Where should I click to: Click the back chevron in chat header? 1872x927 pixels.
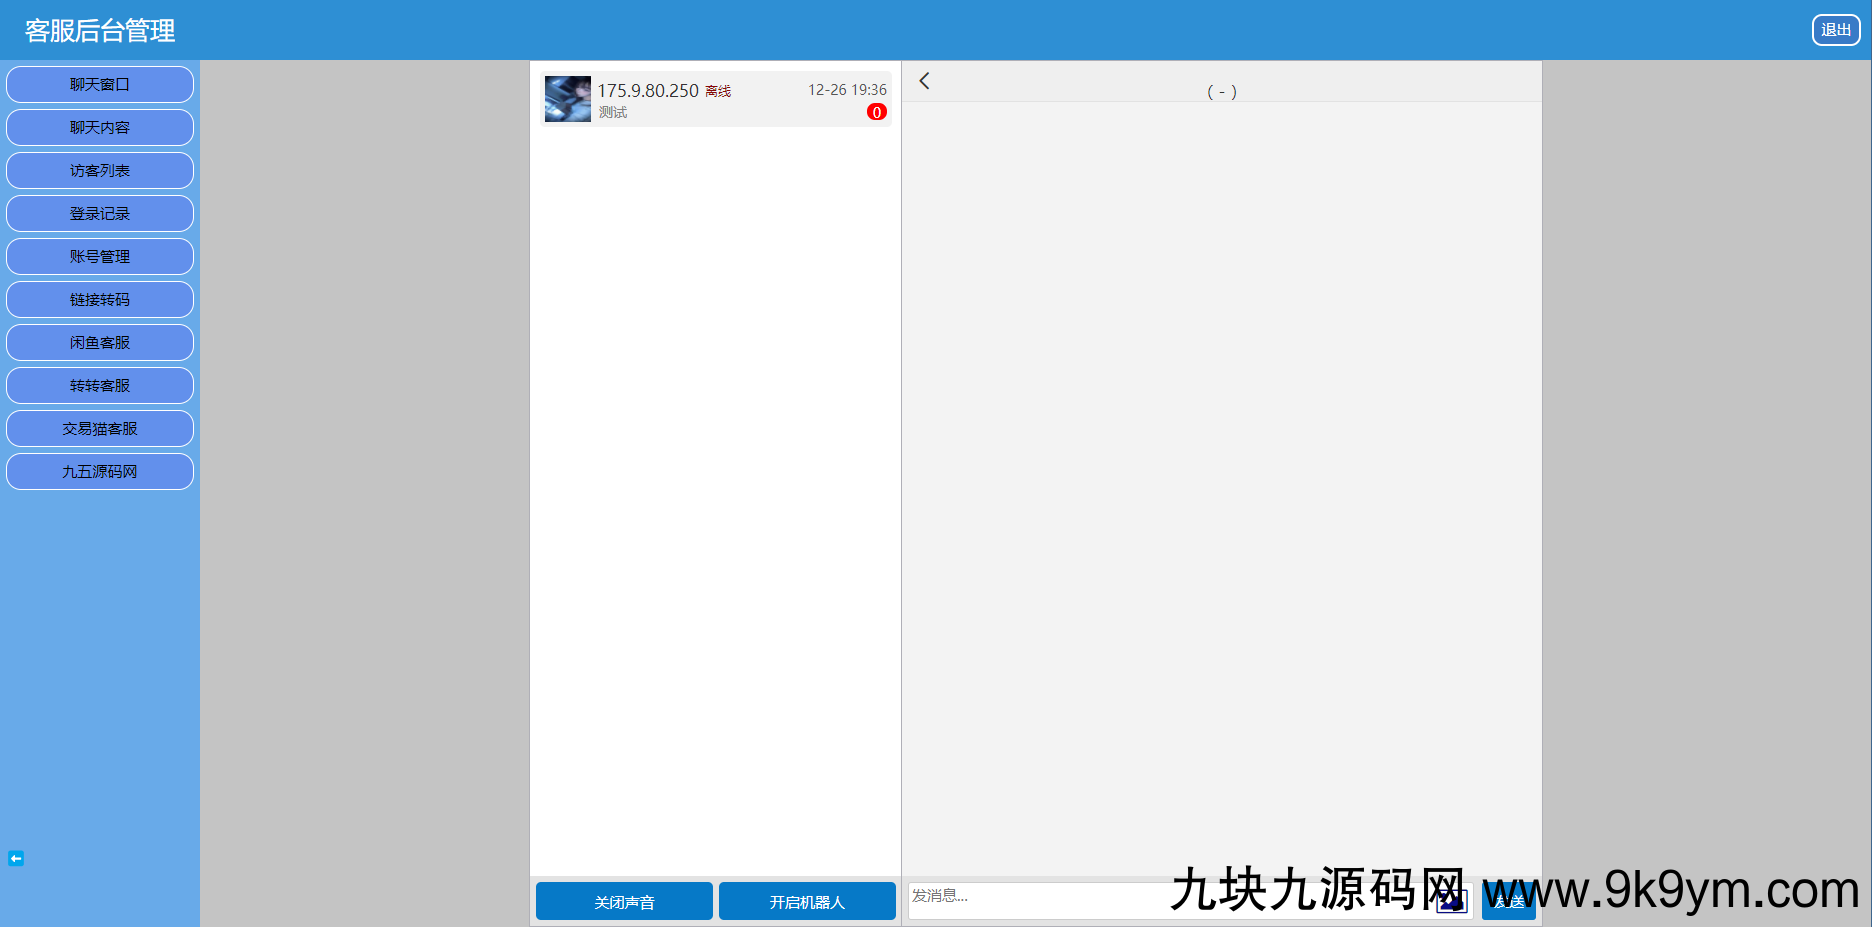(x=925, y=81)
